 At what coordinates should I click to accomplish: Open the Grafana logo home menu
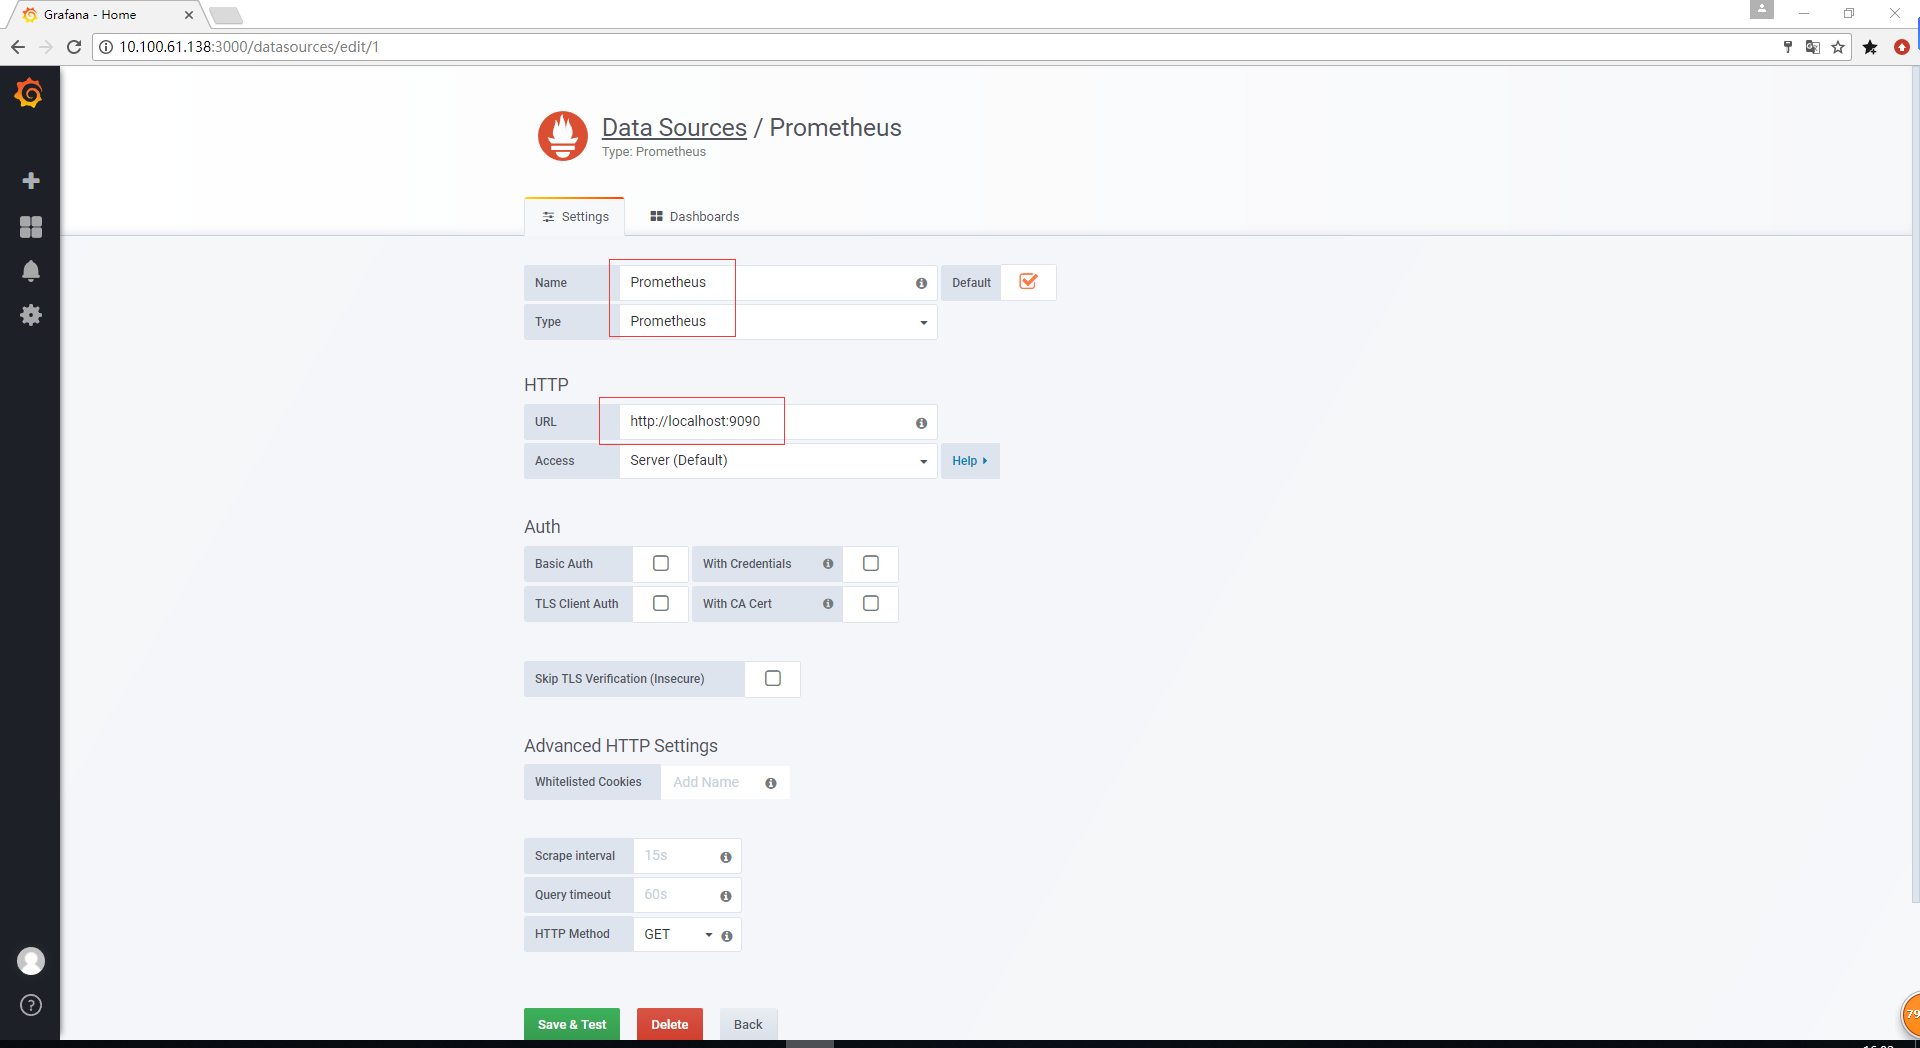pyautogui.click(x=29, y=93)
